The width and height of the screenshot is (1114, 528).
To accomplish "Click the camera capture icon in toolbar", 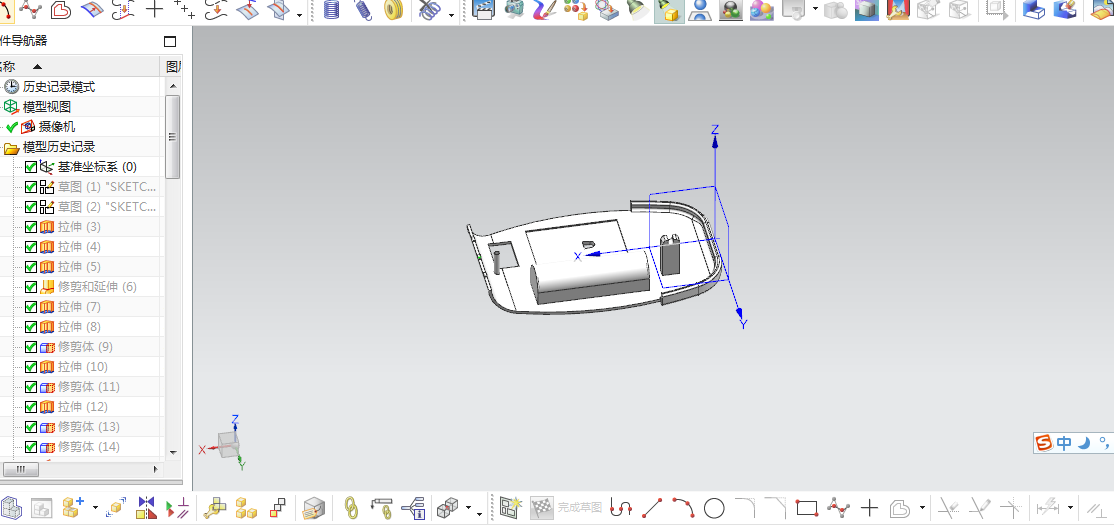I will pos(514,9).
